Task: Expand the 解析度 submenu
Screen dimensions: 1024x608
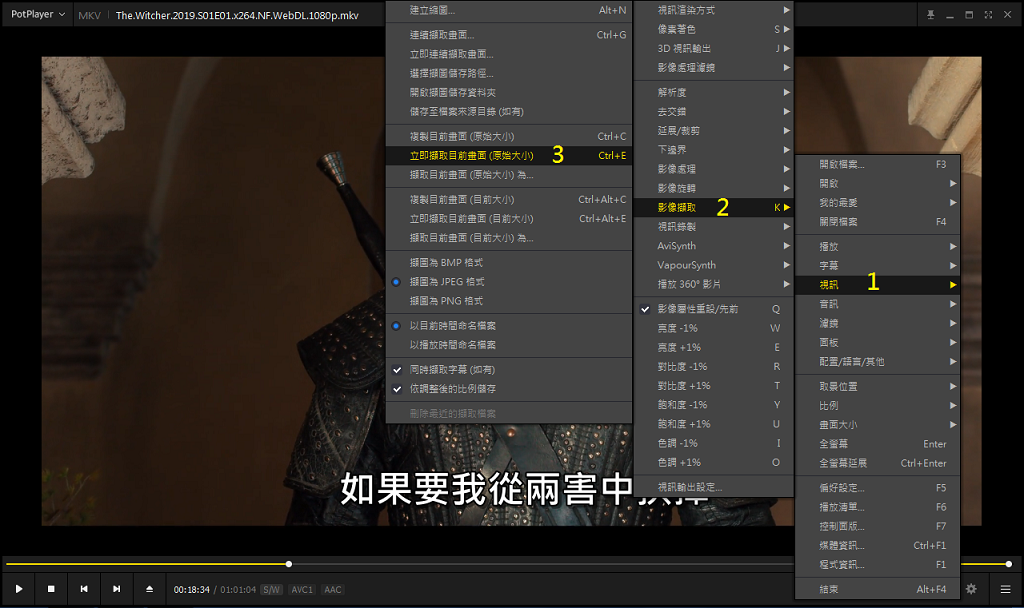Action: pos(714,92)
